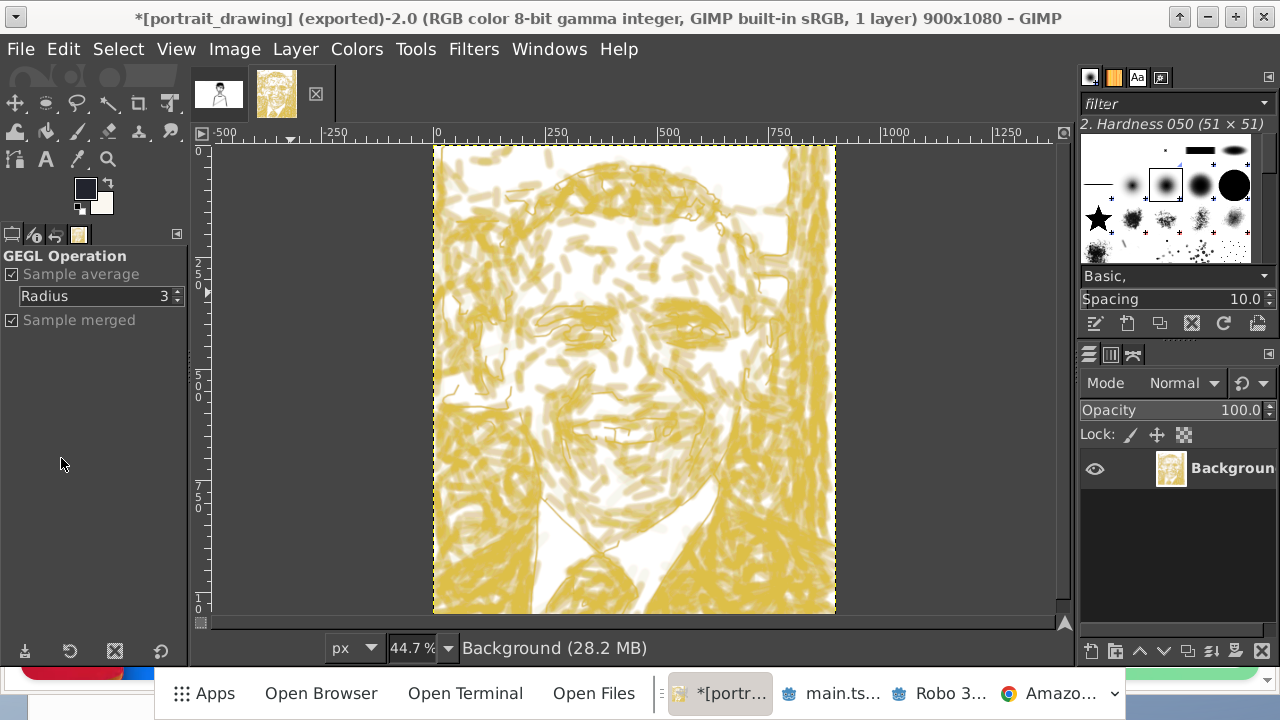1280x720 pixels.
Task: Select the Paintbrush tool
Action: 77,131
